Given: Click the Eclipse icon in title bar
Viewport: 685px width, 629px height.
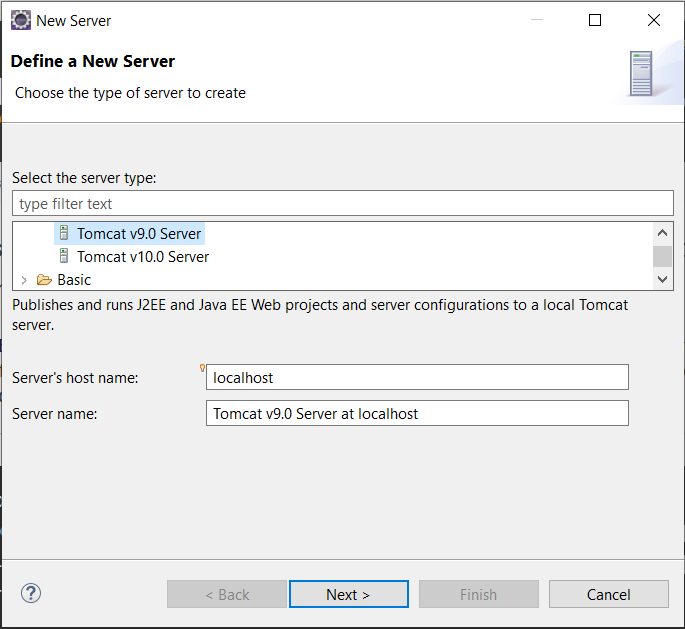Looking at the screenshot, I should (21, 20).
